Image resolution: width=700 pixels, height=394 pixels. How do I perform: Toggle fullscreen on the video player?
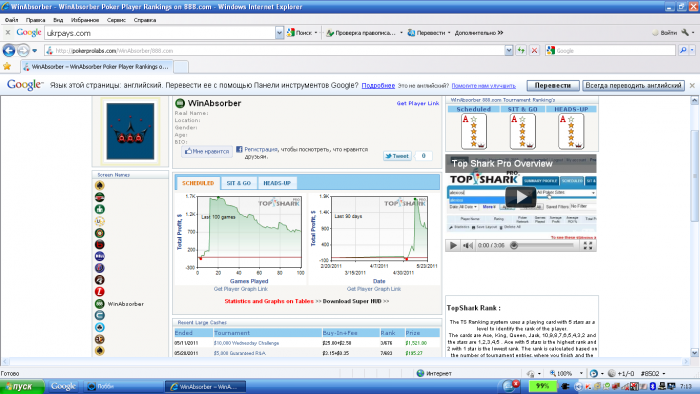pos(588,245)
